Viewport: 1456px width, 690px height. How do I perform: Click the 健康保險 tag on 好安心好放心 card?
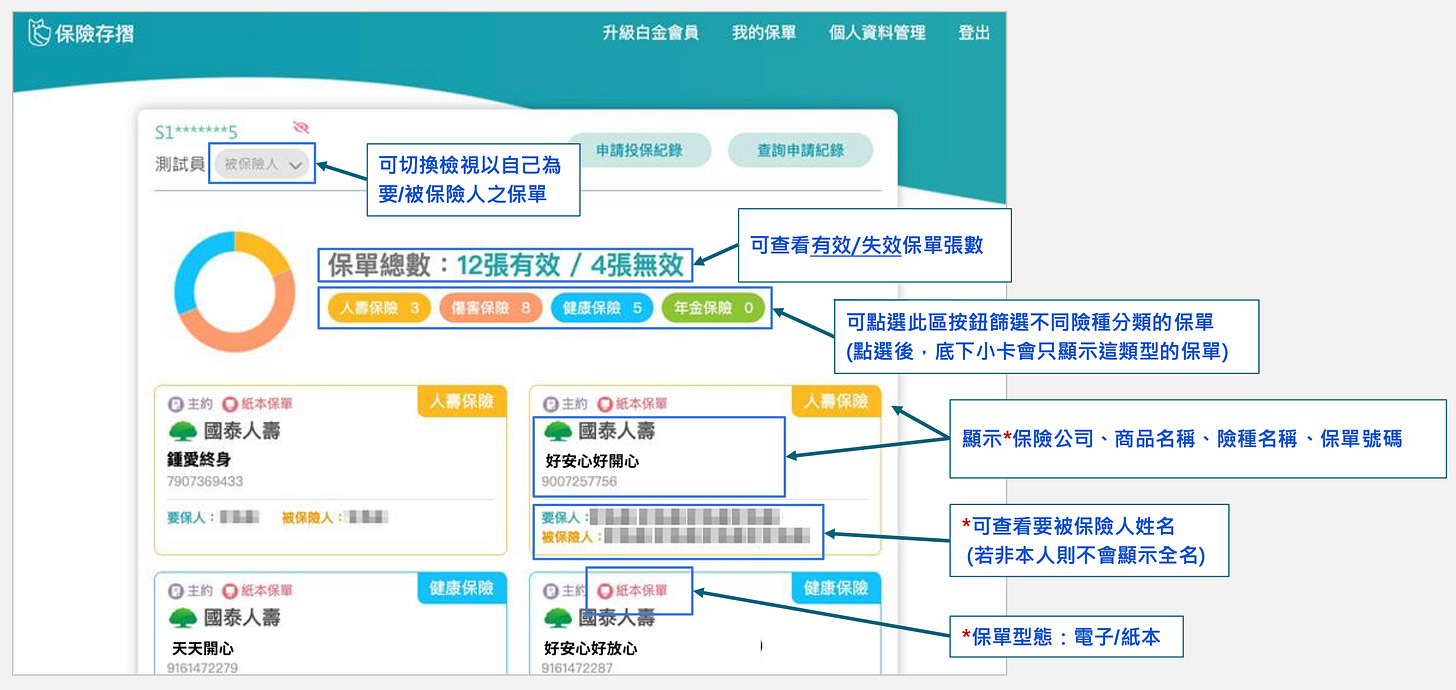click(836, 588)
